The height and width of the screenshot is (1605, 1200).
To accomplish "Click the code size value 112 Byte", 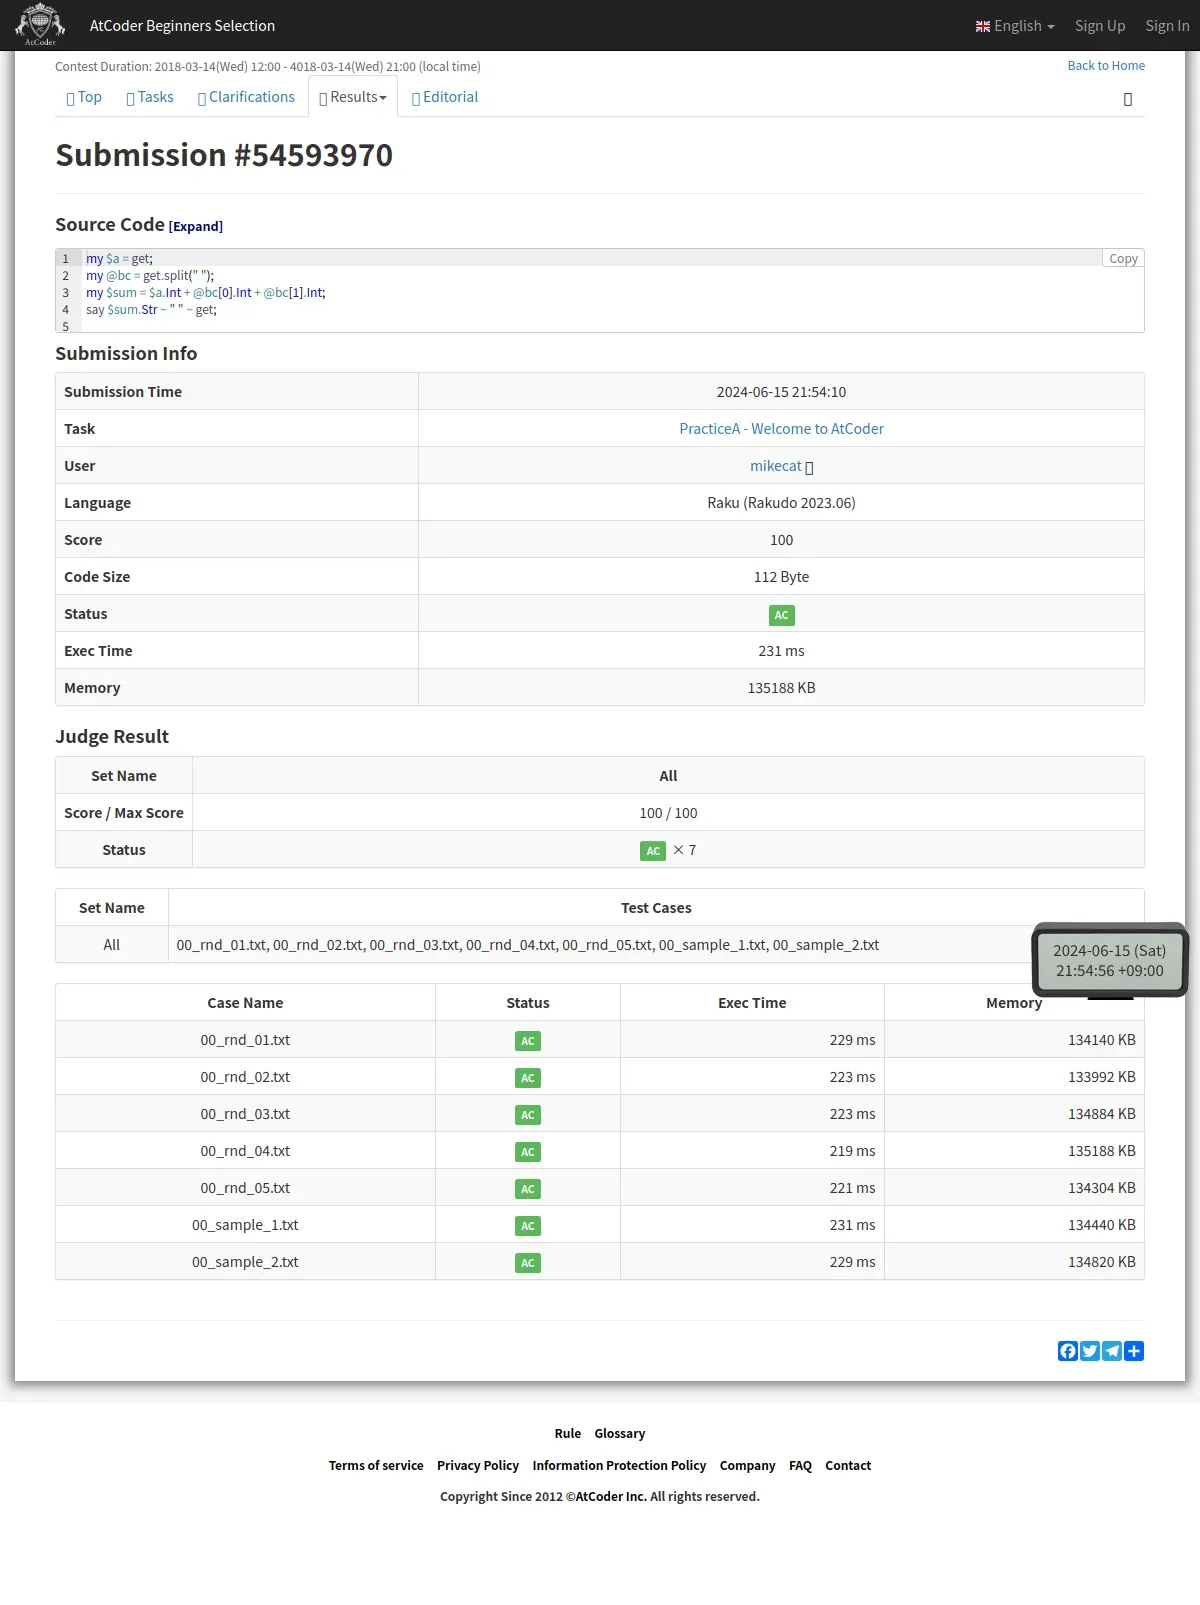I will [781, 577].
